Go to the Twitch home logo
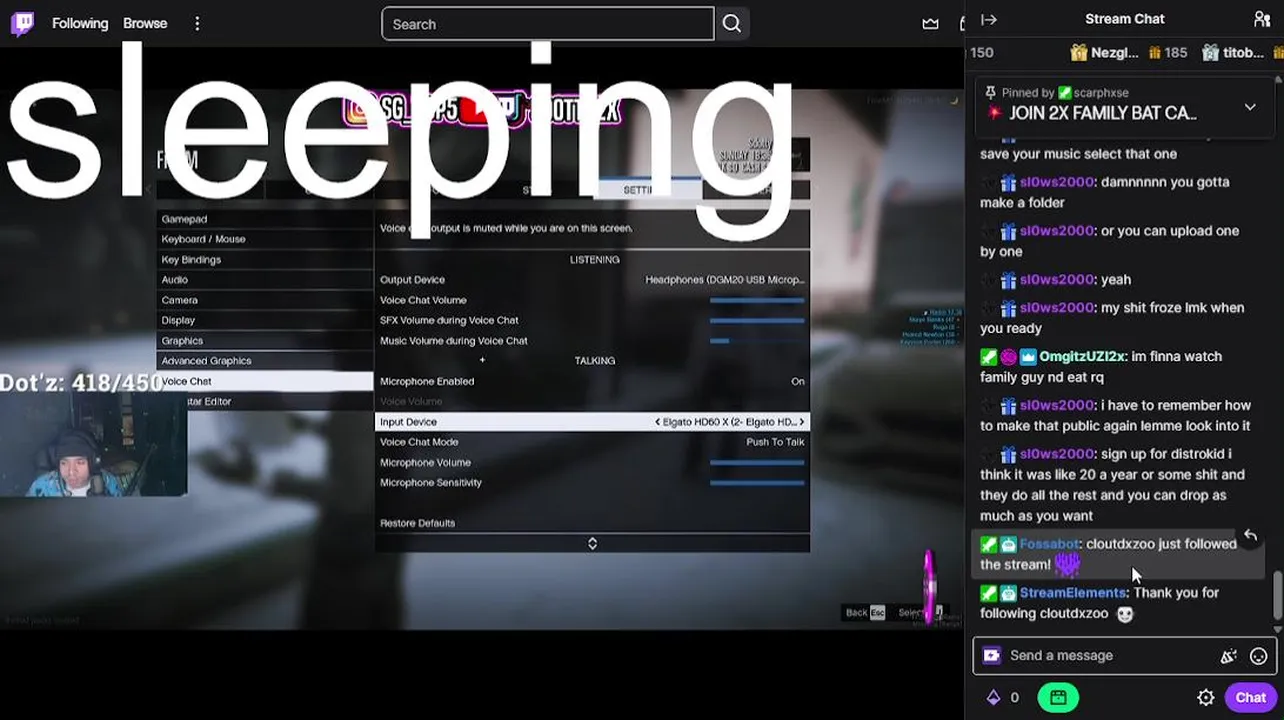This screenshot has width=1284, height=720. point(22,23)
